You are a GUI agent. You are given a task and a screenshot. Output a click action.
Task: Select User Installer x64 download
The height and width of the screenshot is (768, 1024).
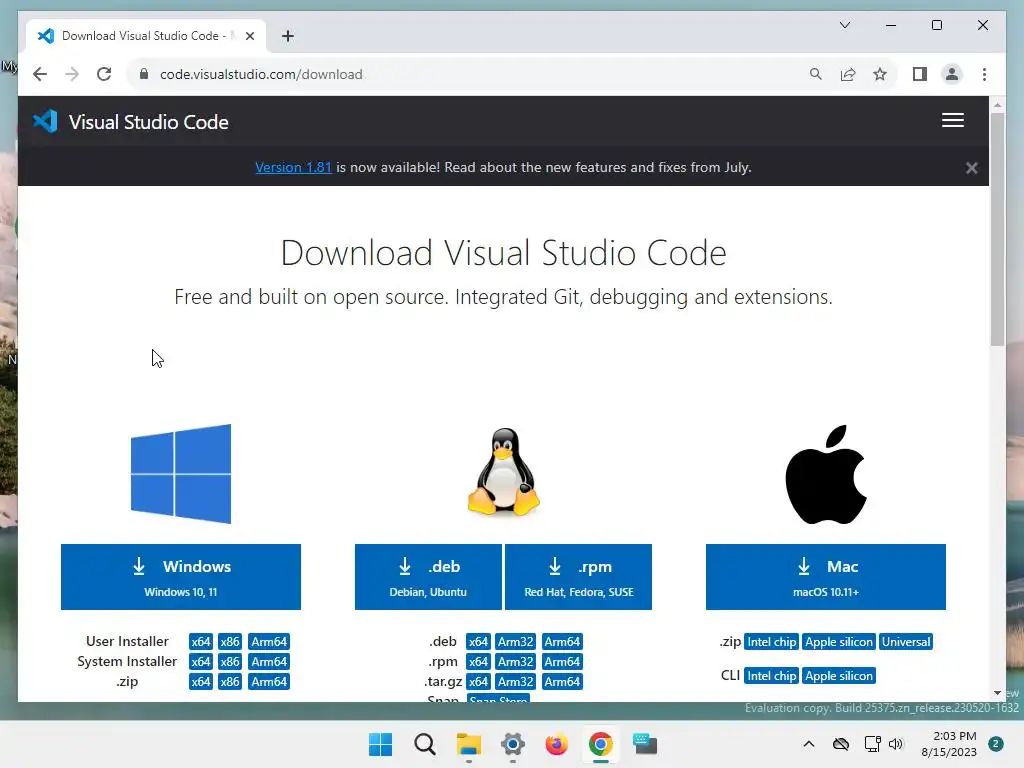point(200,641)
